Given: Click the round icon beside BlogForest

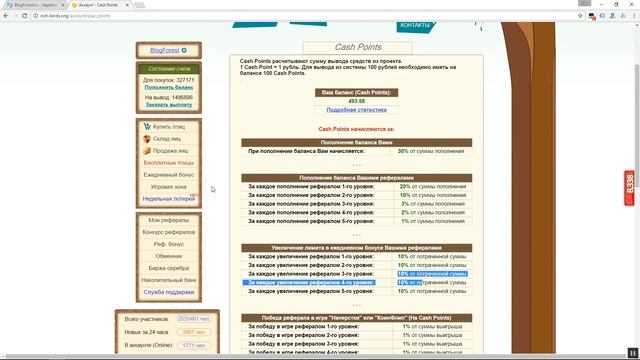Looking at the screenshot, I should pyautogui.click(x=184, y=50).
